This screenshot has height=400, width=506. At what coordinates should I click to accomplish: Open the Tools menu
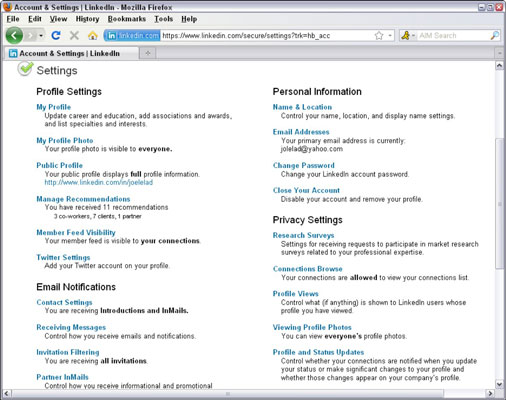click(163, 19)
